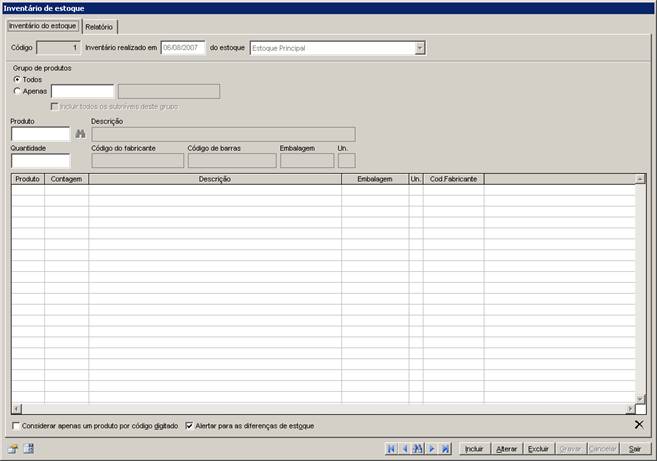Click the Apenas group code input field
657x461 pixels.
click(83, 91)
